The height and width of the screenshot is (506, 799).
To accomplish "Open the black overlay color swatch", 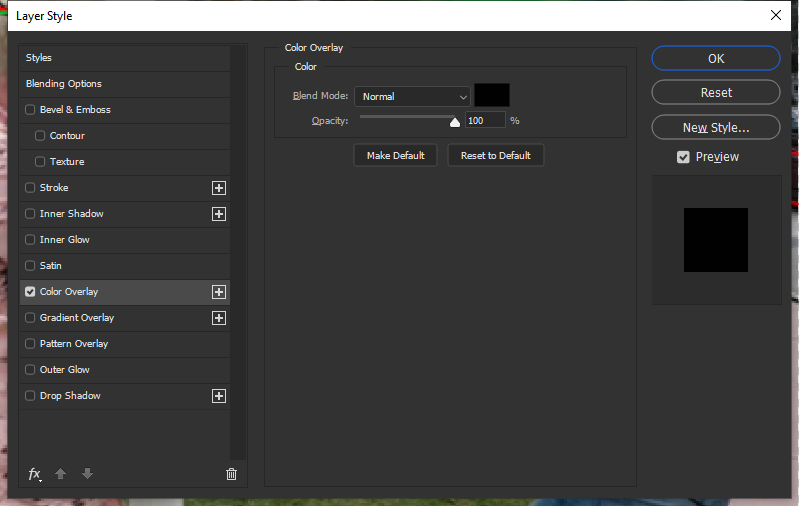I will (x=492, y=95).
